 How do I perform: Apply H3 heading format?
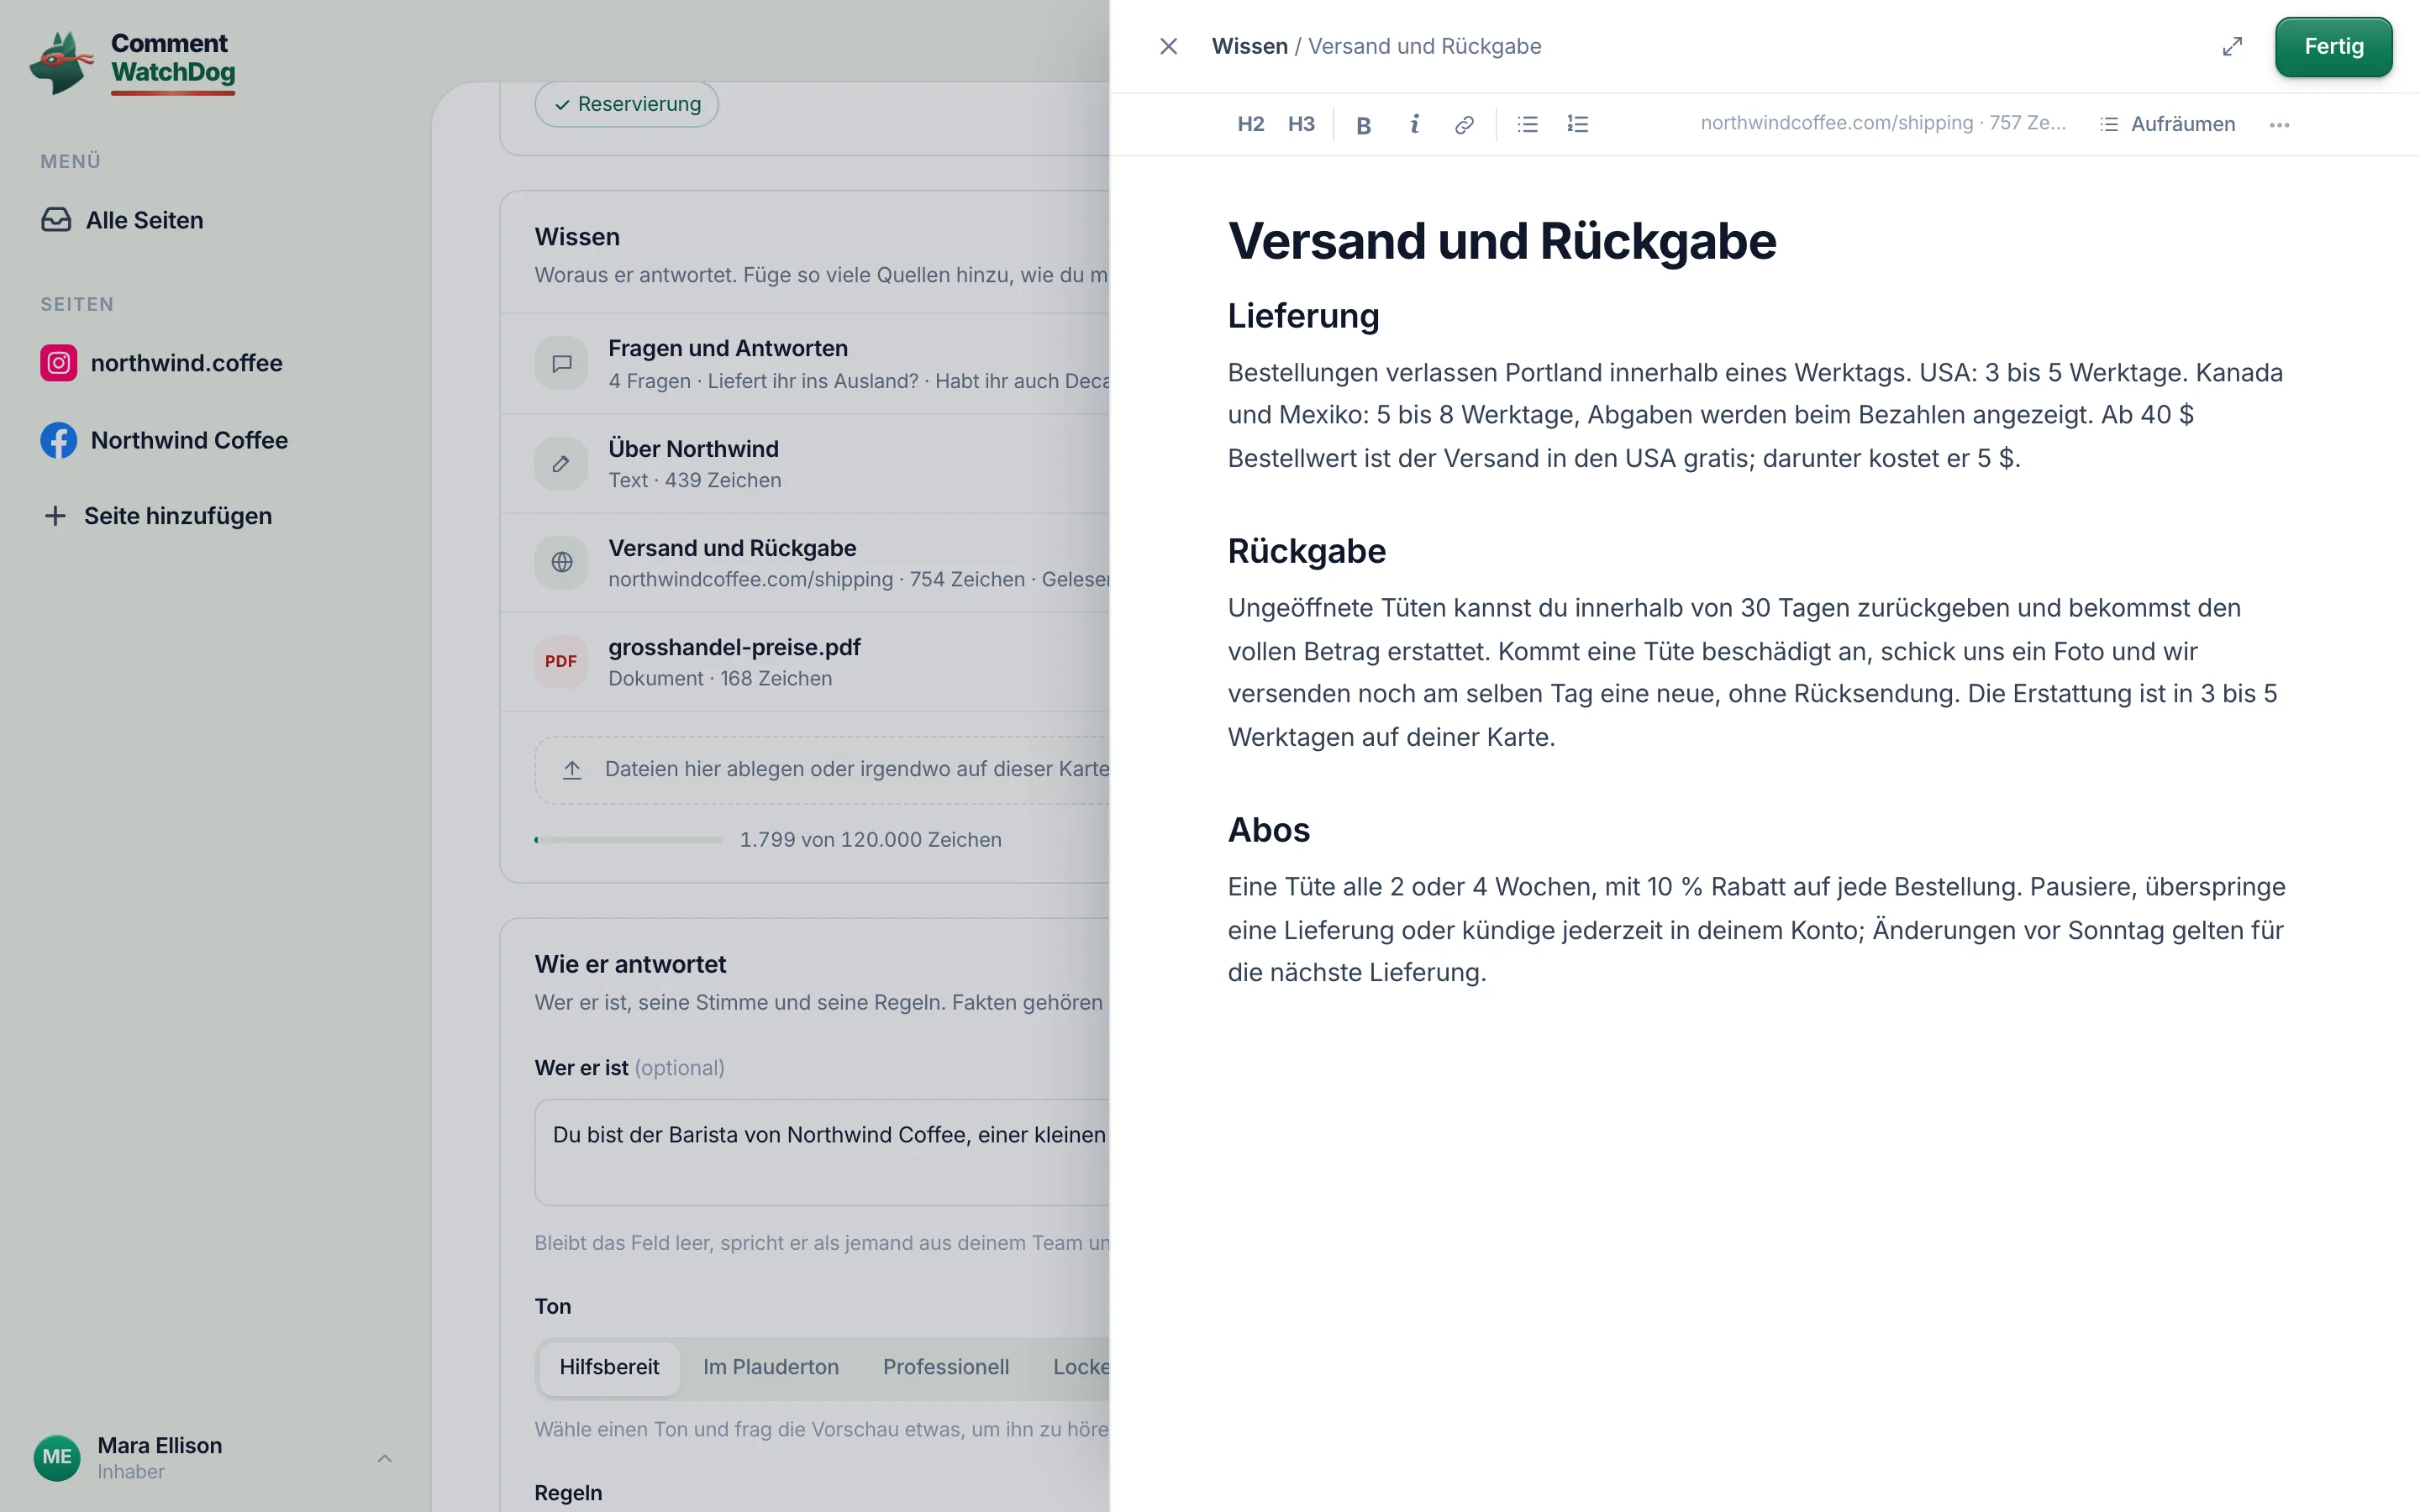coord(1301,124)
